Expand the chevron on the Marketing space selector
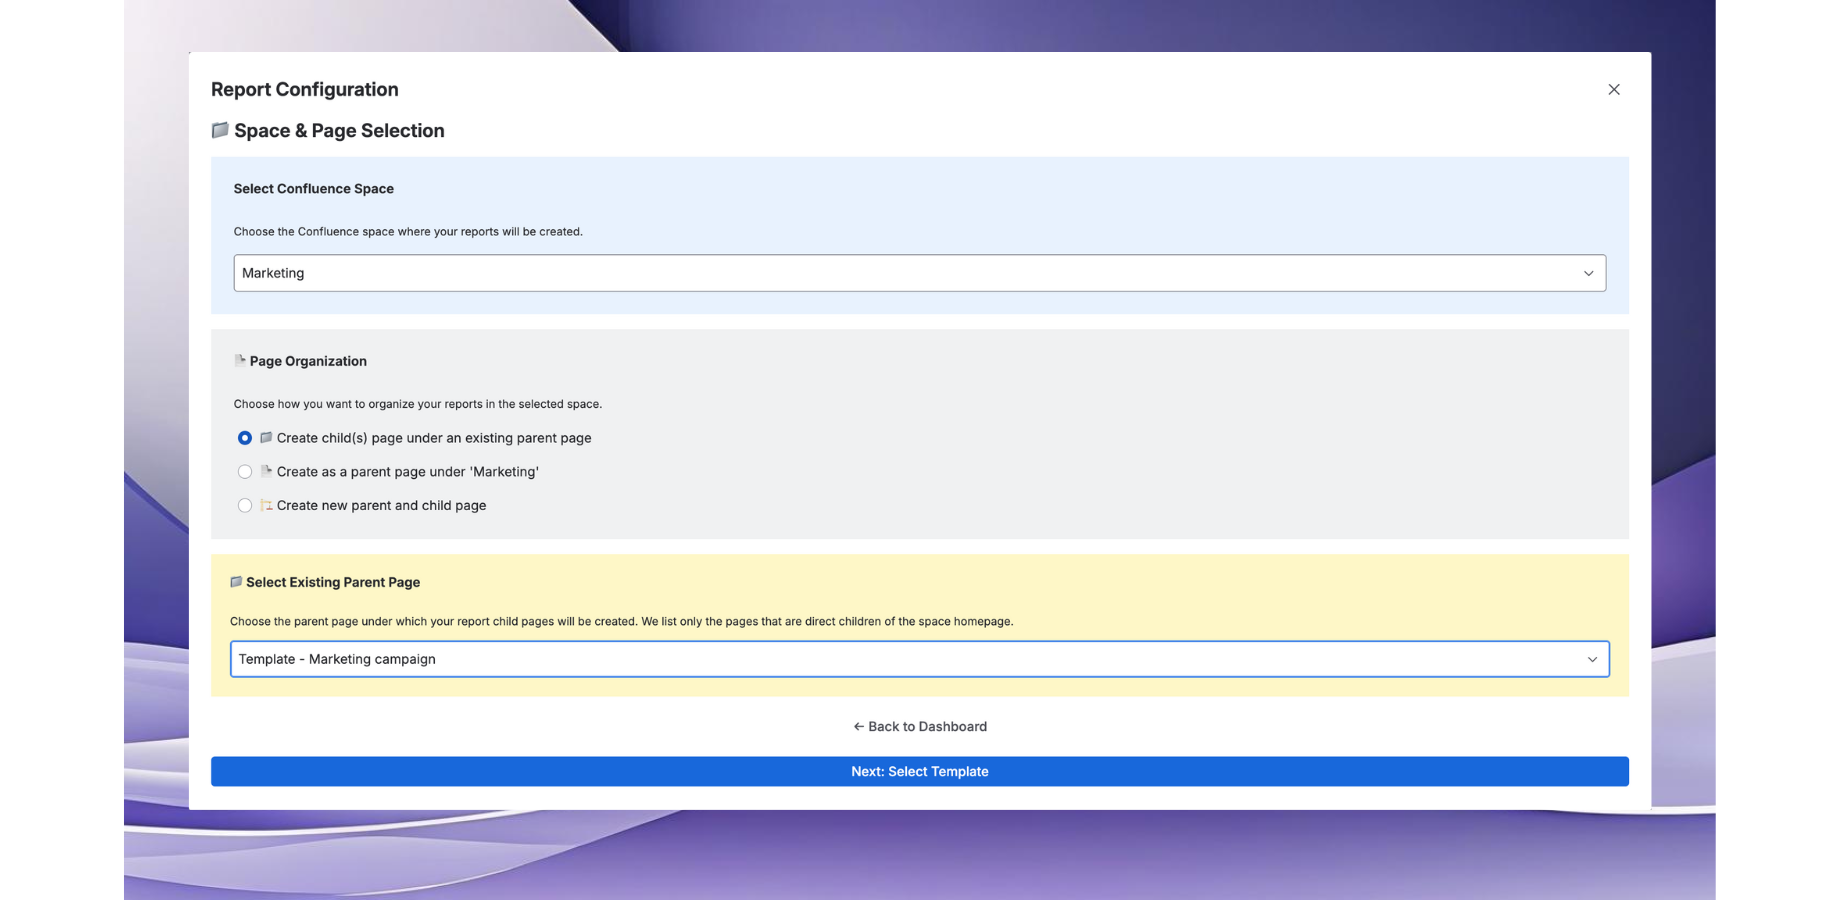Screen dimensions: 1840x900 coord(1588,273)
